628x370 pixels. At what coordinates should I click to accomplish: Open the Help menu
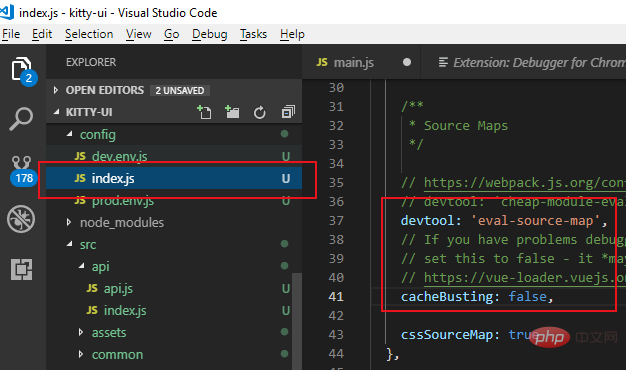tap(292, 34)
